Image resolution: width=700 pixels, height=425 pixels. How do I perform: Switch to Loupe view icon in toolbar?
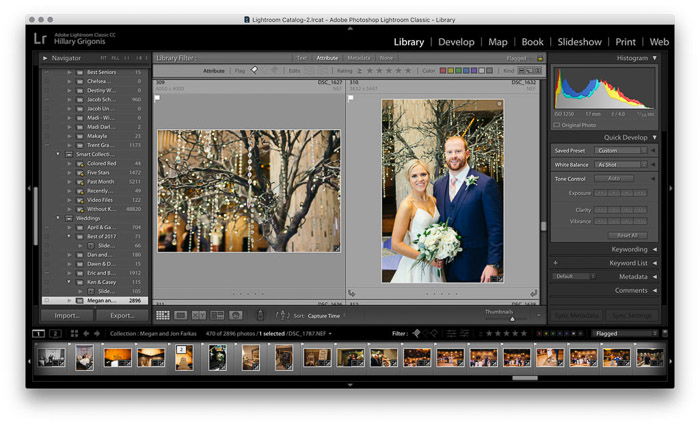click(x=181, y=315)
